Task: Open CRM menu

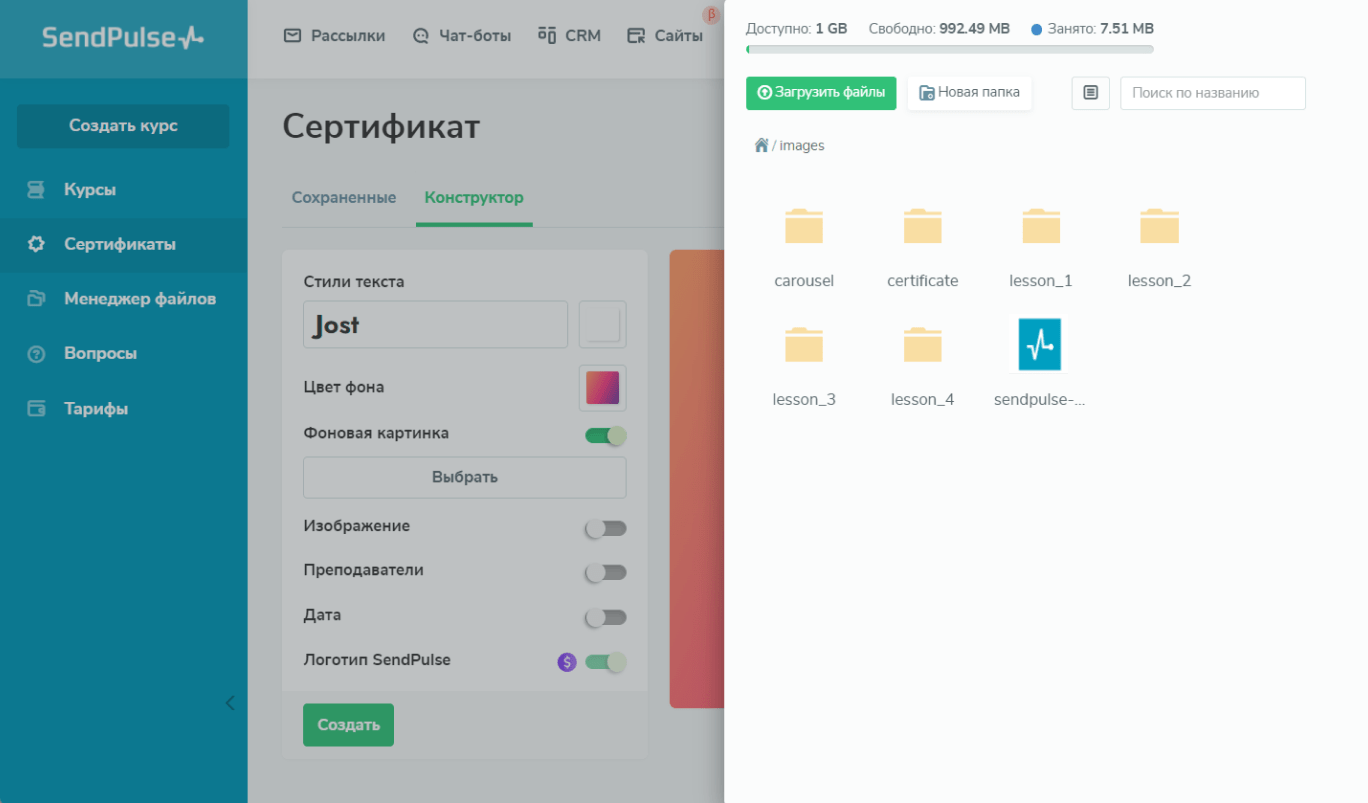Action: 570,36
